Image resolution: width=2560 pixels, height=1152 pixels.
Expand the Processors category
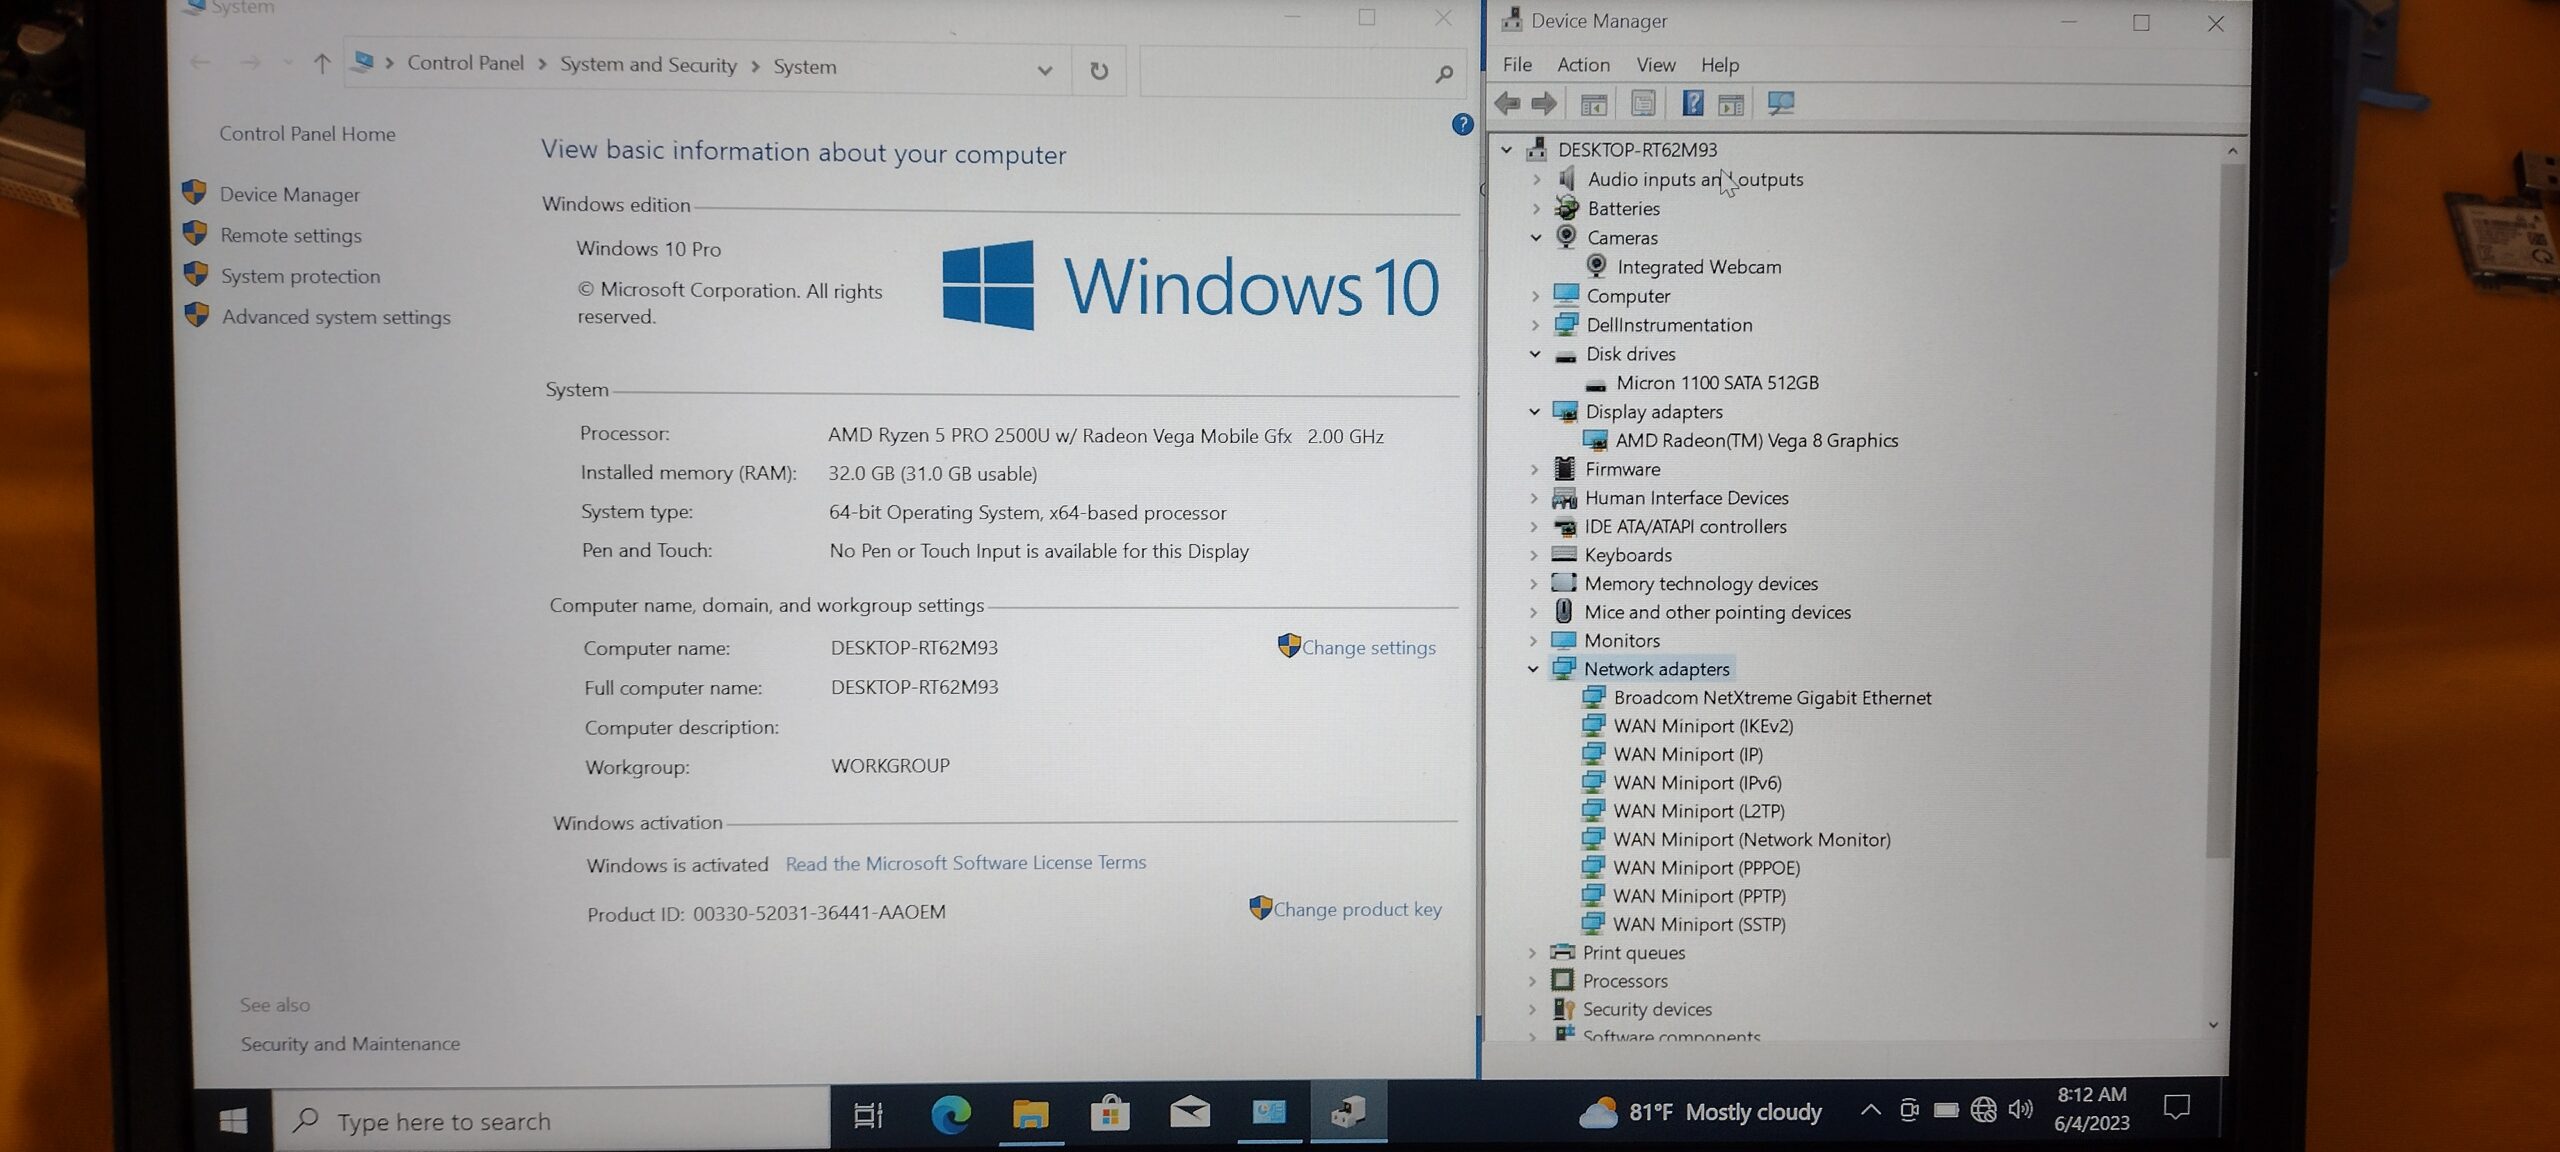(1533, 981)
